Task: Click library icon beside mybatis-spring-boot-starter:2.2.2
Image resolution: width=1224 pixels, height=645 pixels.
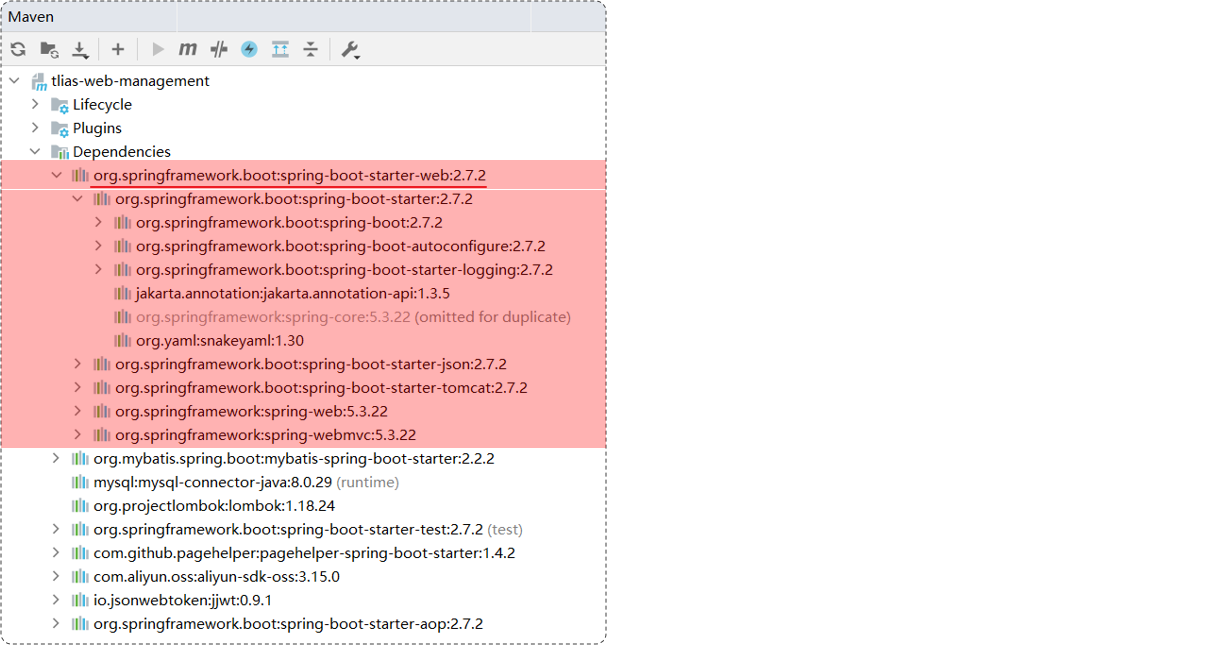Action: coord(80,459)
